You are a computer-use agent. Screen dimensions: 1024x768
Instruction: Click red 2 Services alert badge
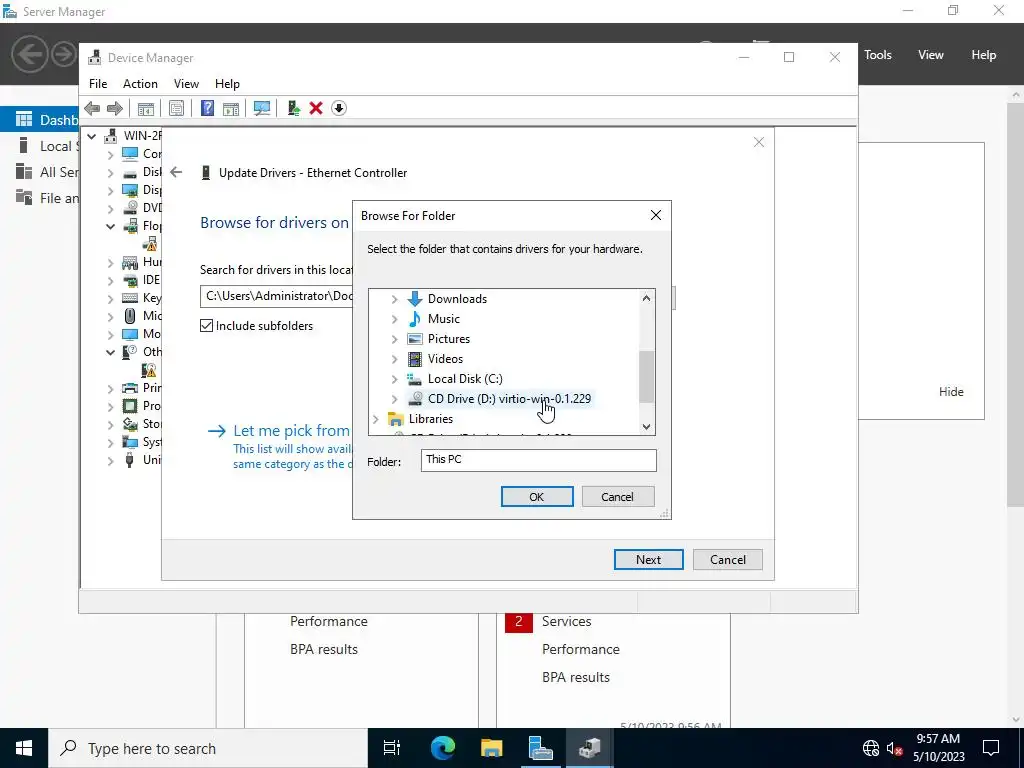click(x=519, y=621)
